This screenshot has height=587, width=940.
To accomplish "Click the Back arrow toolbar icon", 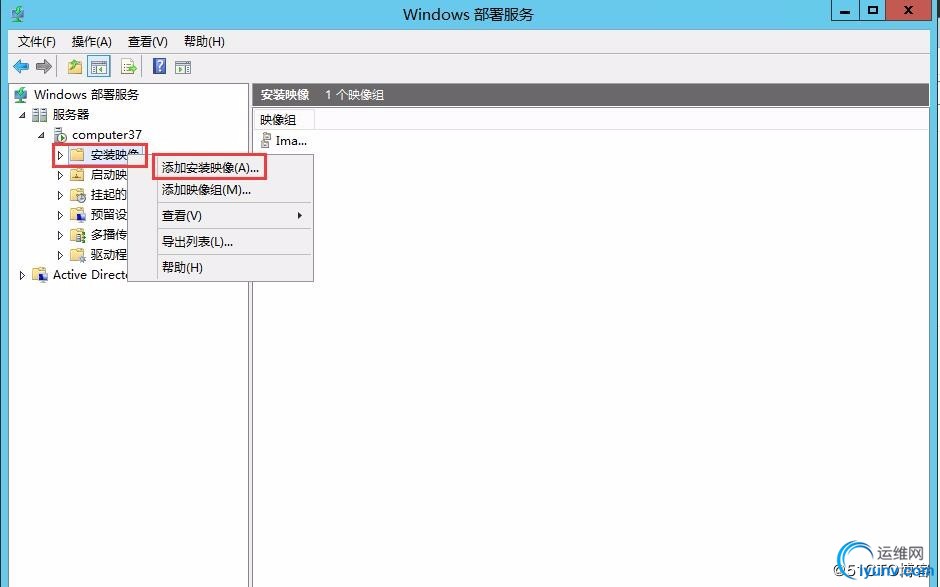I will tap(21, 67).
